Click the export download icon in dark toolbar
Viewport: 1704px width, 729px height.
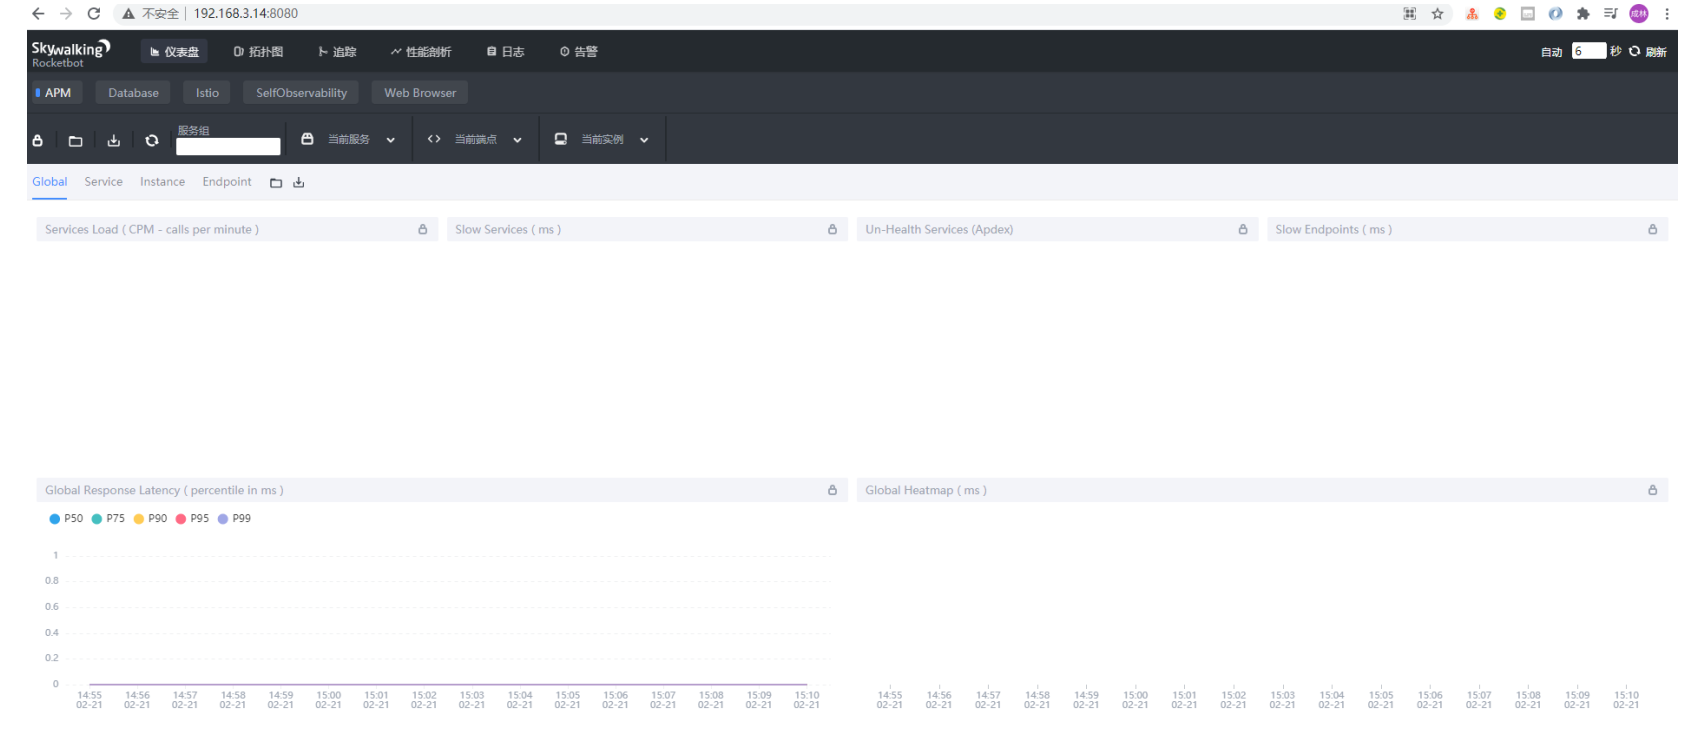tap(114, 141)
